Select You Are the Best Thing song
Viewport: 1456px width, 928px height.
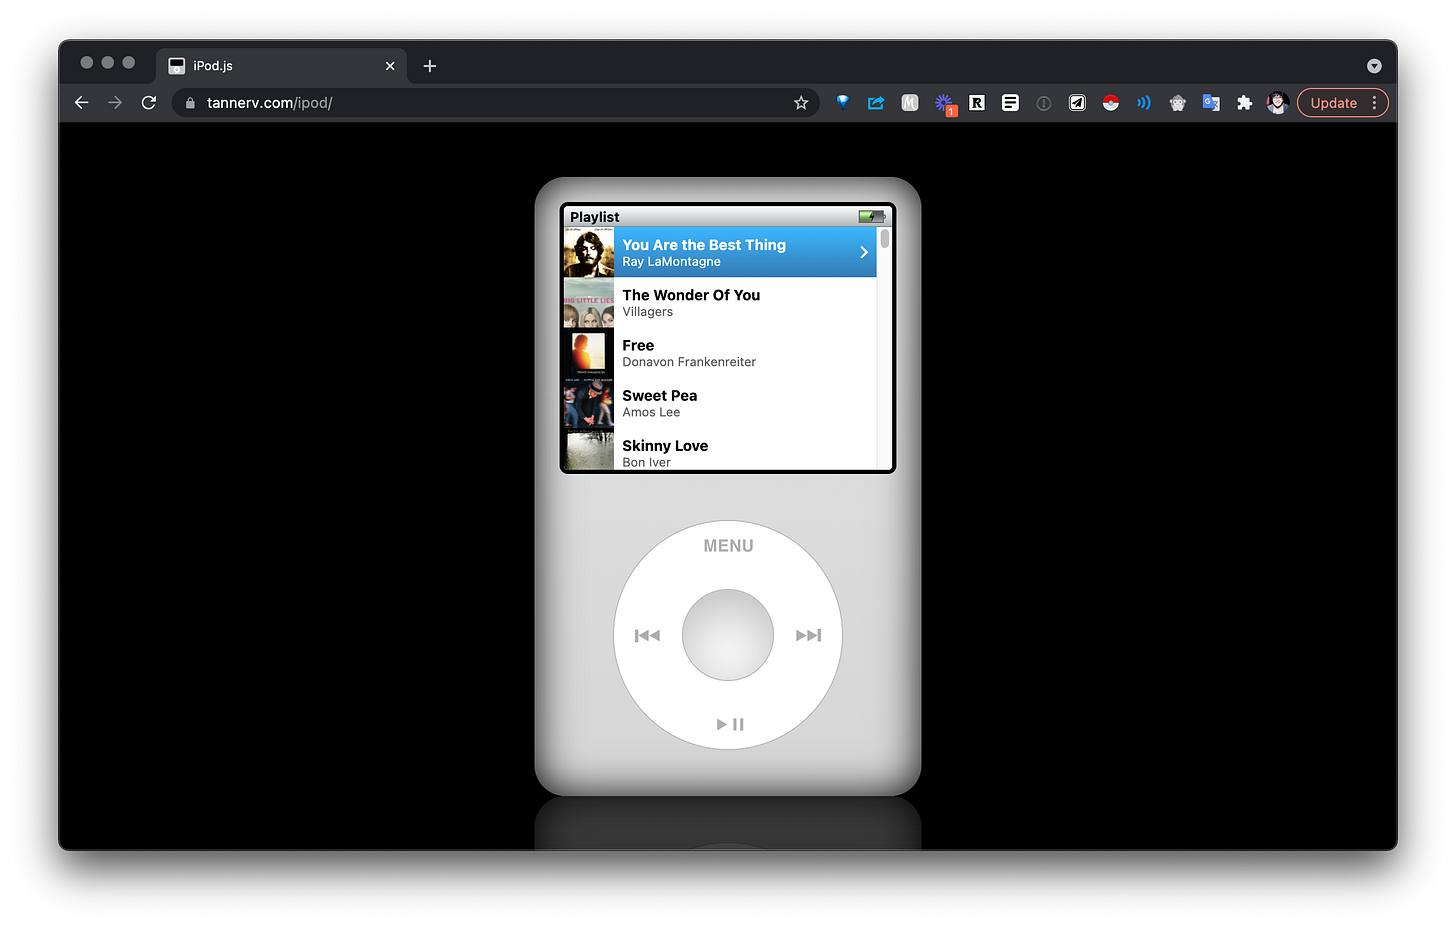coord(719,252)
